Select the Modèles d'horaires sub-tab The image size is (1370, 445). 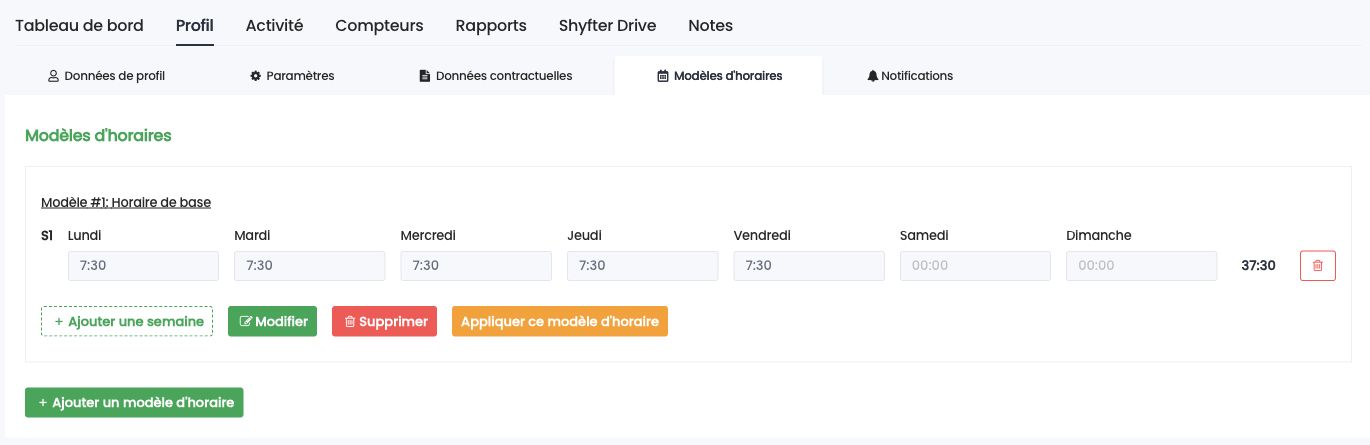(719, 75)
